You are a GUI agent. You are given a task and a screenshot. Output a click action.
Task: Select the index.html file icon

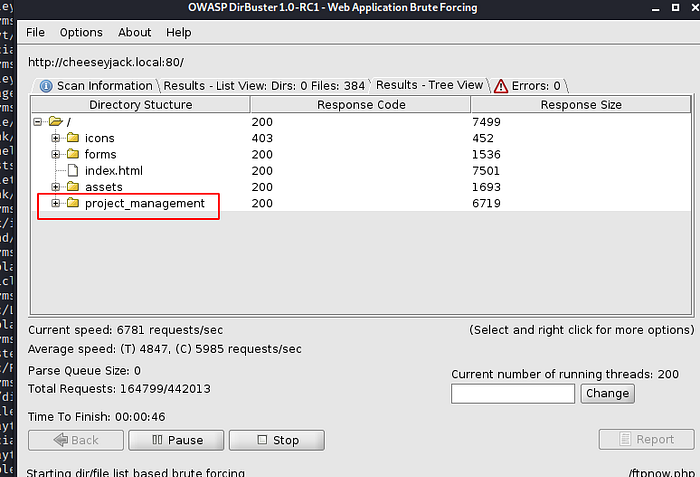pos(73,171)
